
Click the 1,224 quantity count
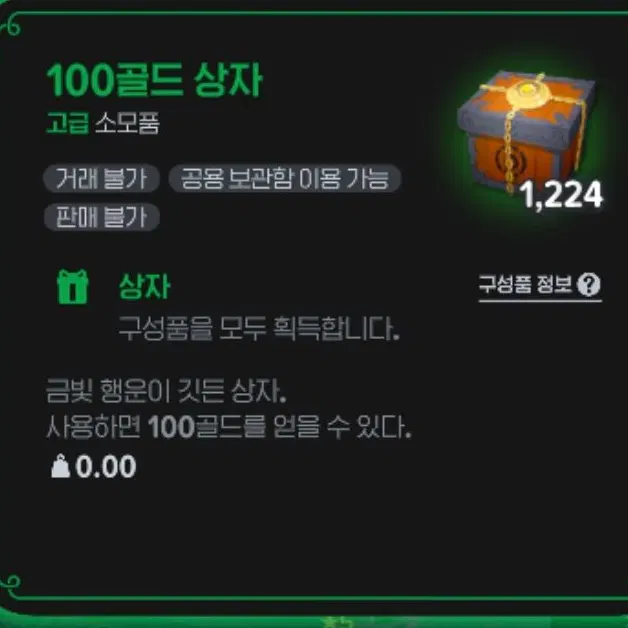[561, 195]
